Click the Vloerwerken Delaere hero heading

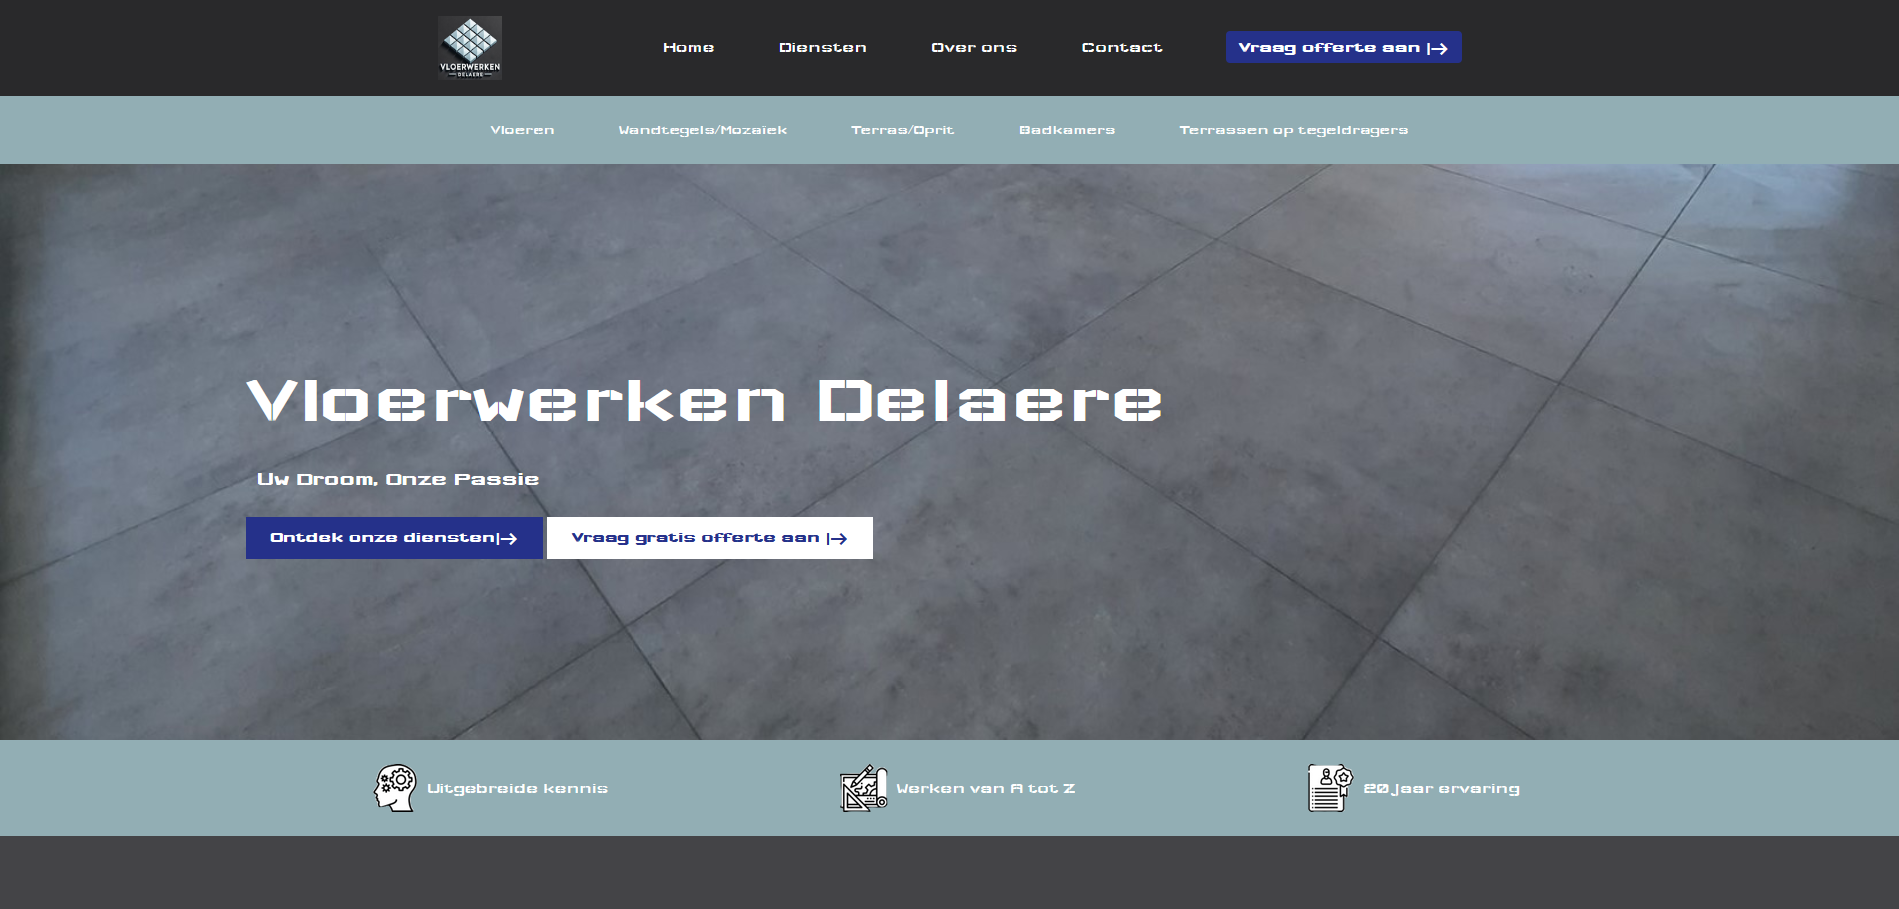704,401
